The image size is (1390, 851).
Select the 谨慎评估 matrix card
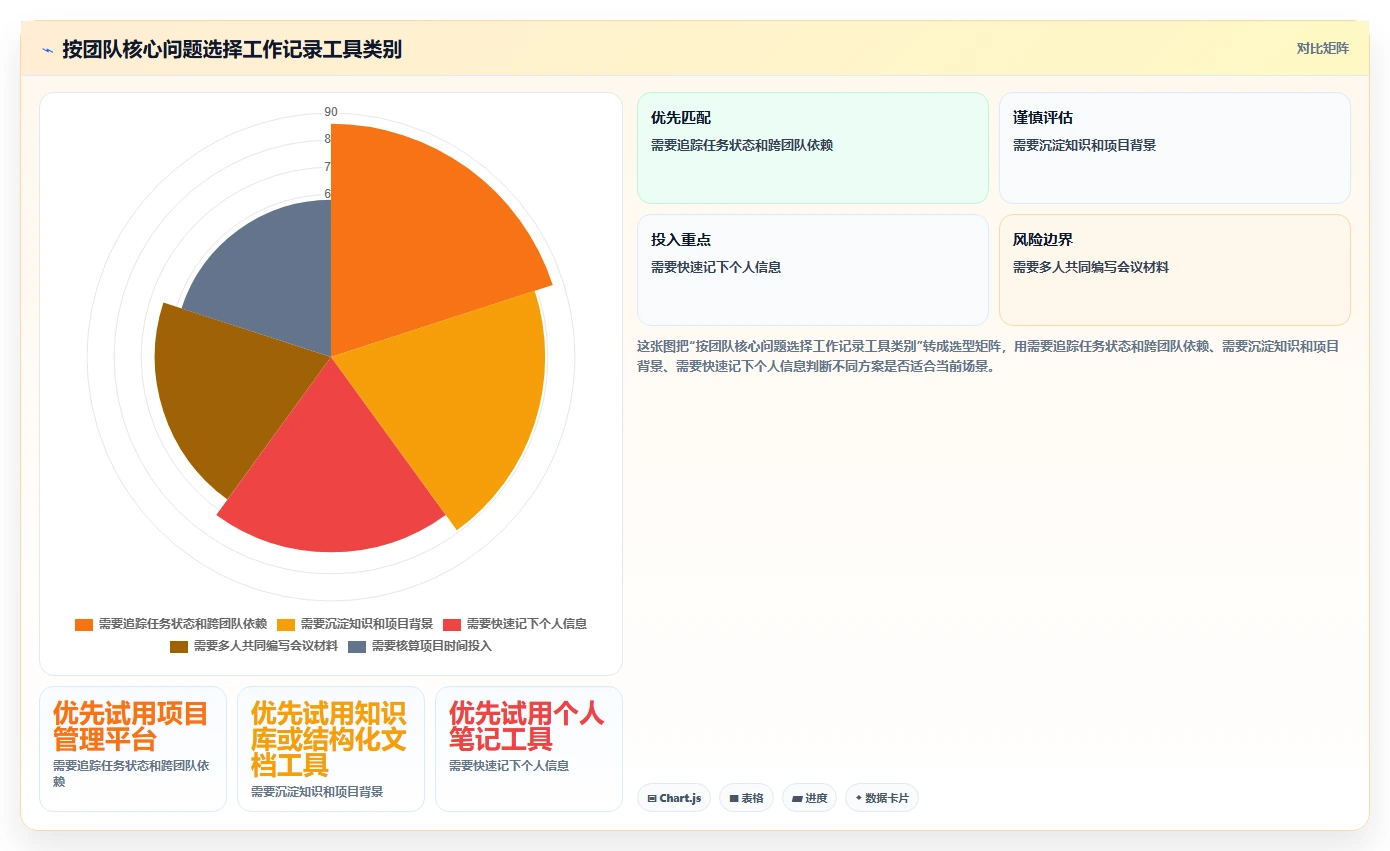pyautogui.click(x=1174, y=148)
